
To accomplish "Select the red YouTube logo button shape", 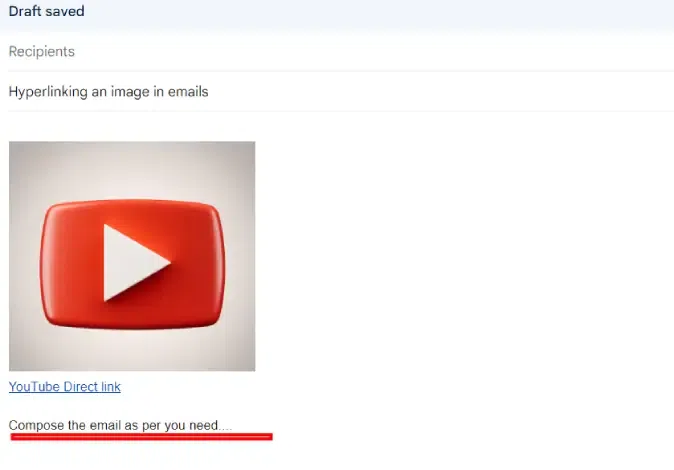I will click(132, 264).
